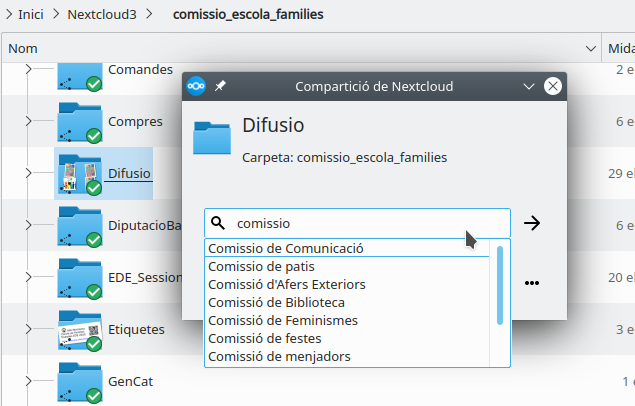The height and width of the screenshot is (406, 635).
Task: Click the Etiquetes folder thumbnail
Action: point(80,329)
